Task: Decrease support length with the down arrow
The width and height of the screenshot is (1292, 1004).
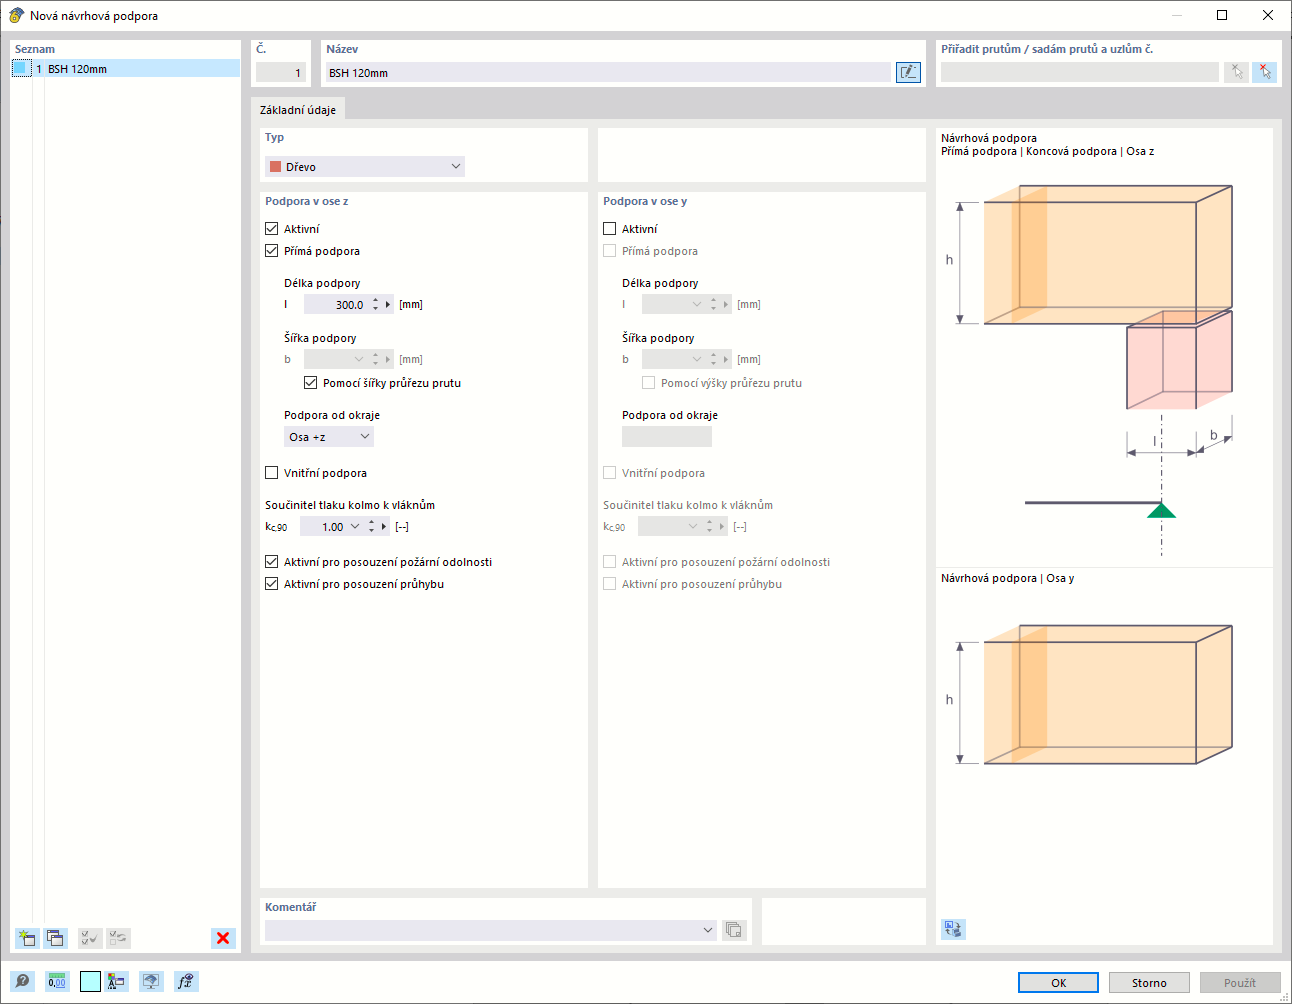Action: point(376,309)
